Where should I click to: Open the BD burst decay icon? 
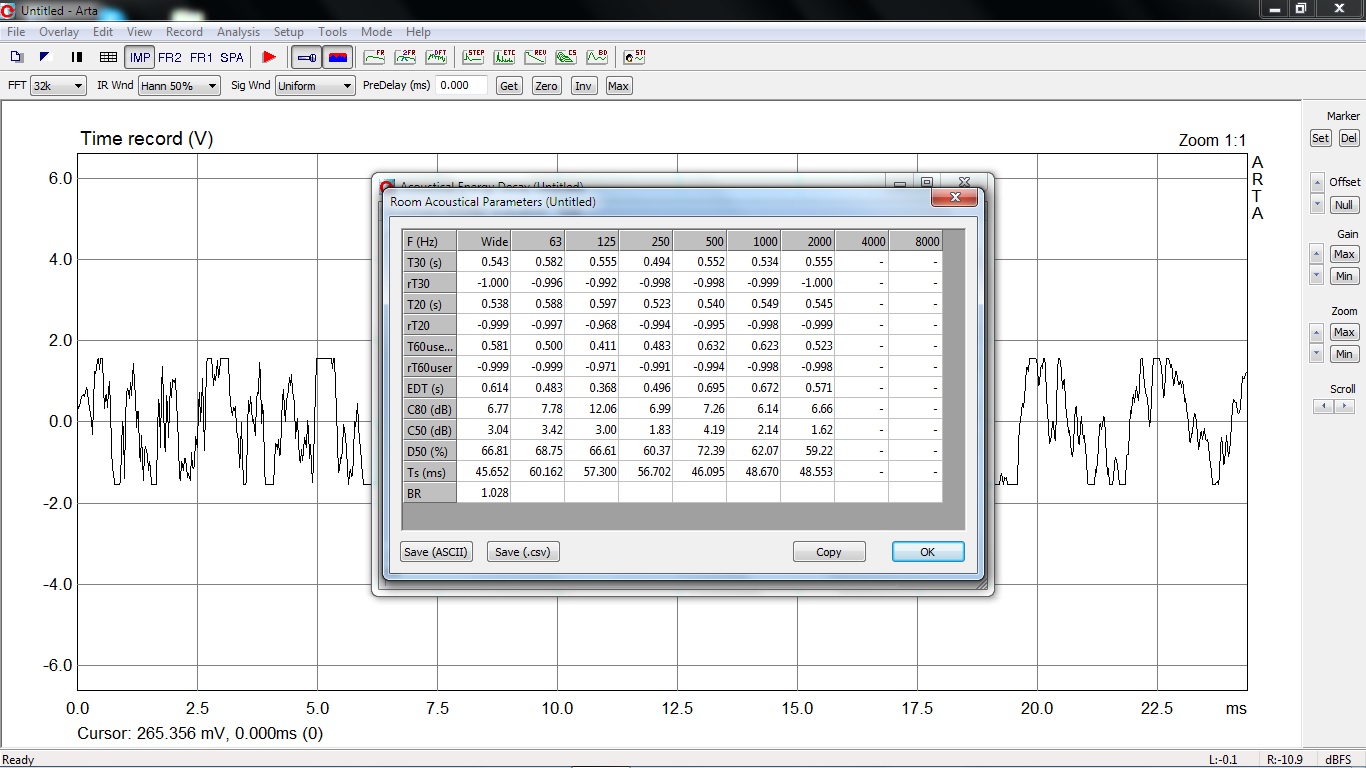coord(596,57)
